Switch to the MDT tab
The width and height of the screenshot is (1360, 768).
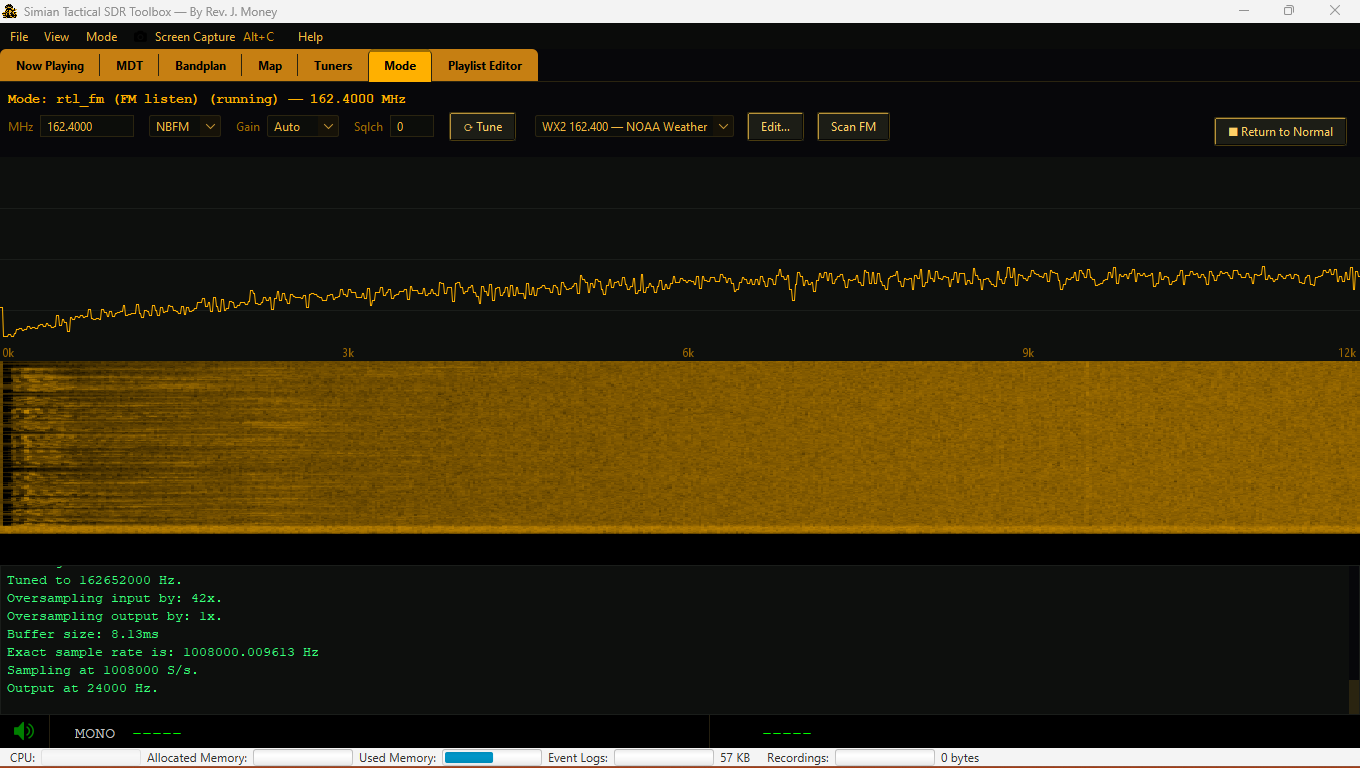pyautogui.click(x=130, y=66)
